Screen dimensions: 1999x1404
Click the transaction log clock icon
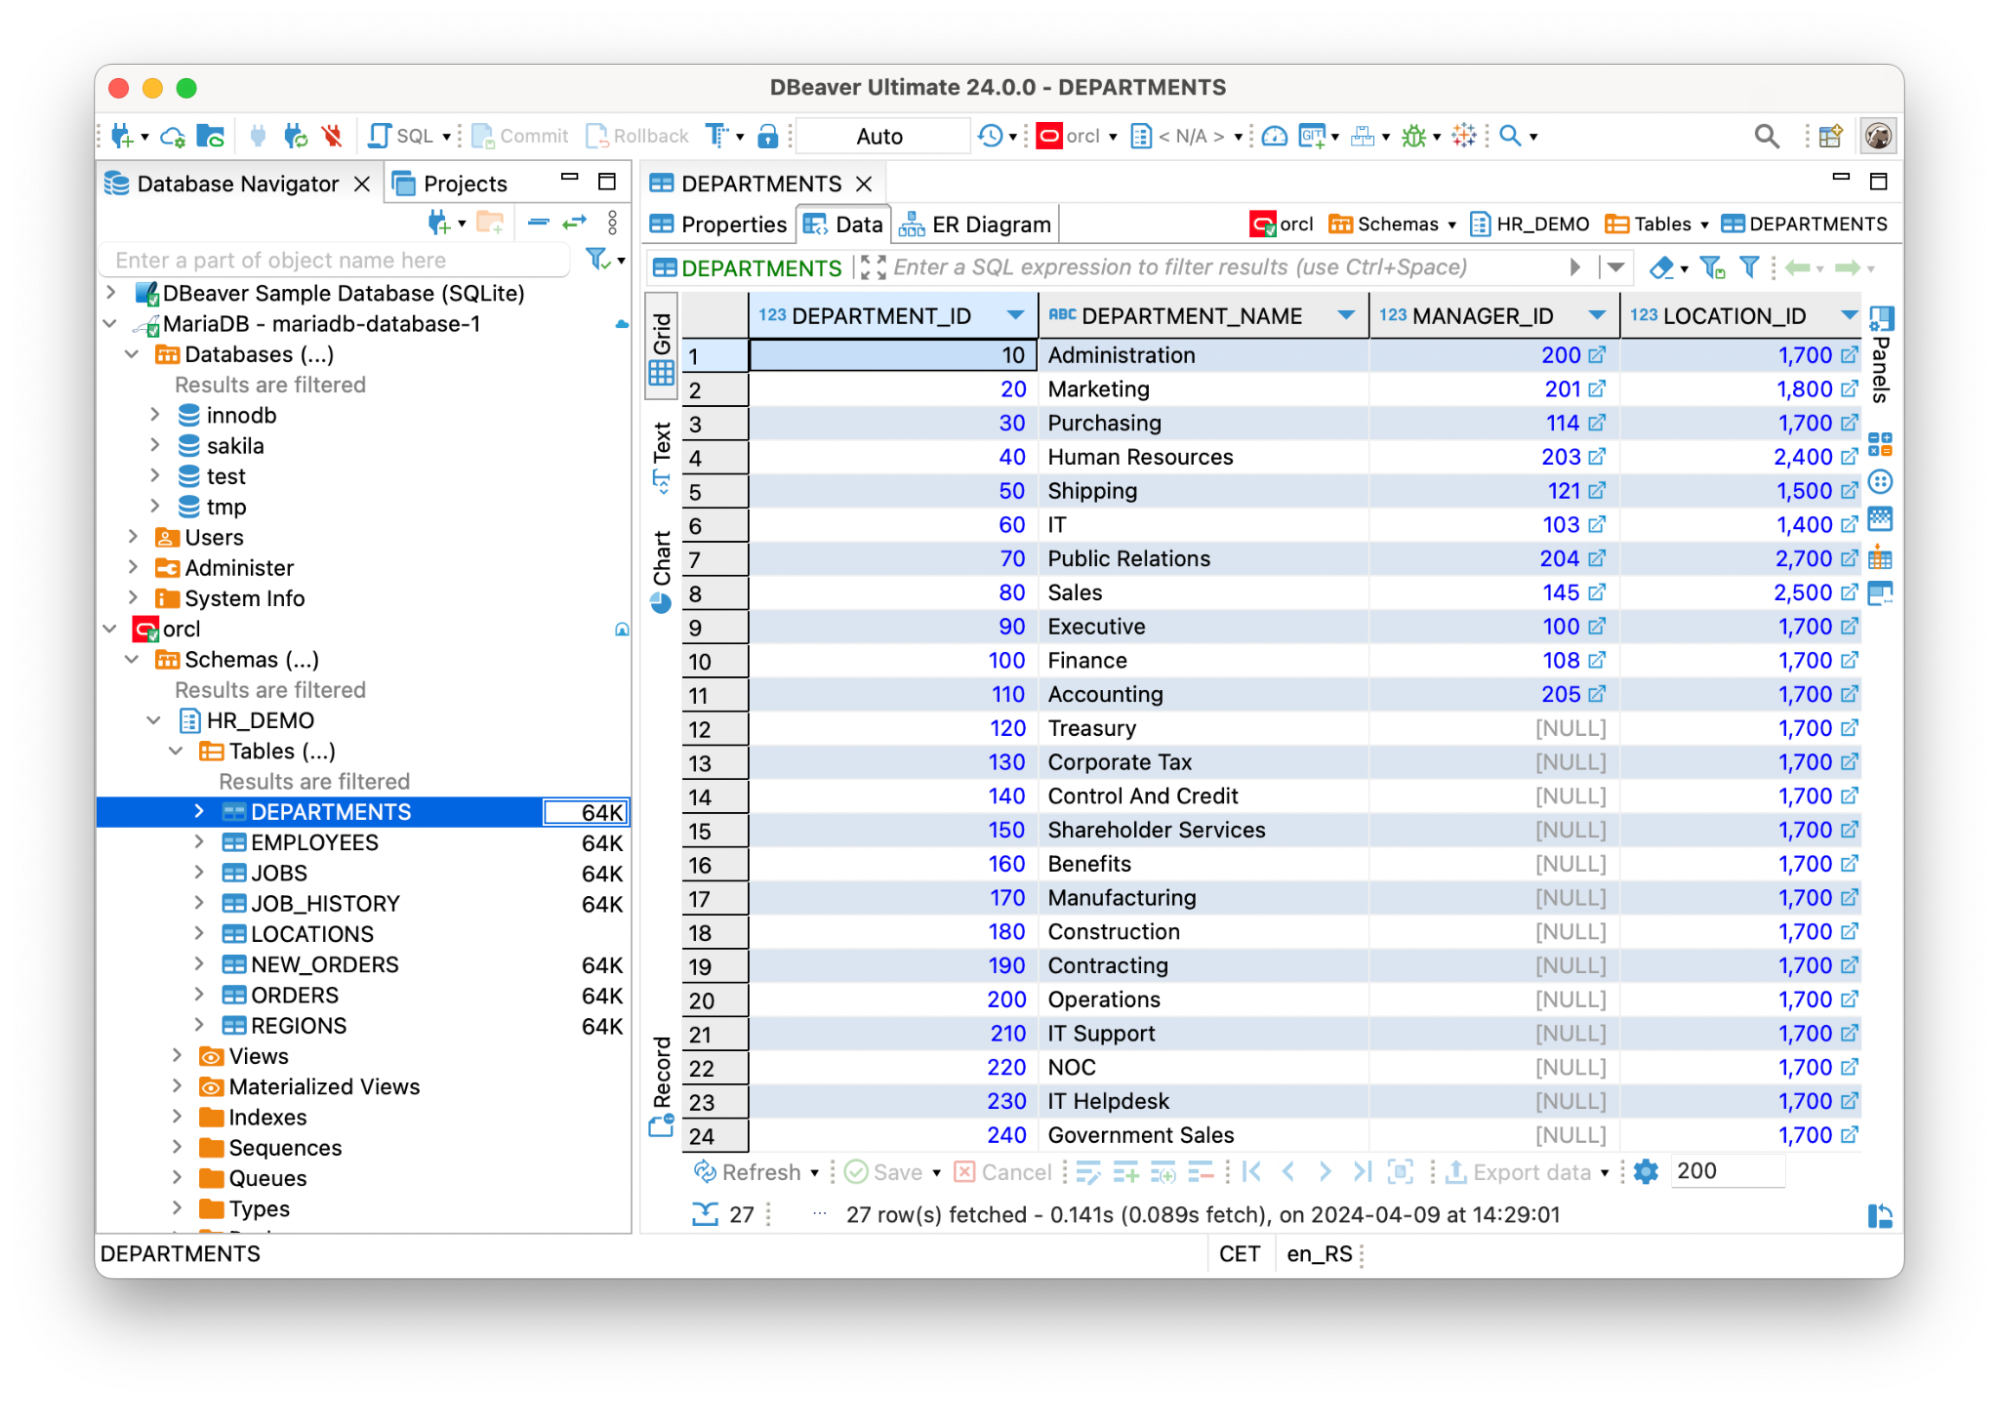(x=989, y=136)
